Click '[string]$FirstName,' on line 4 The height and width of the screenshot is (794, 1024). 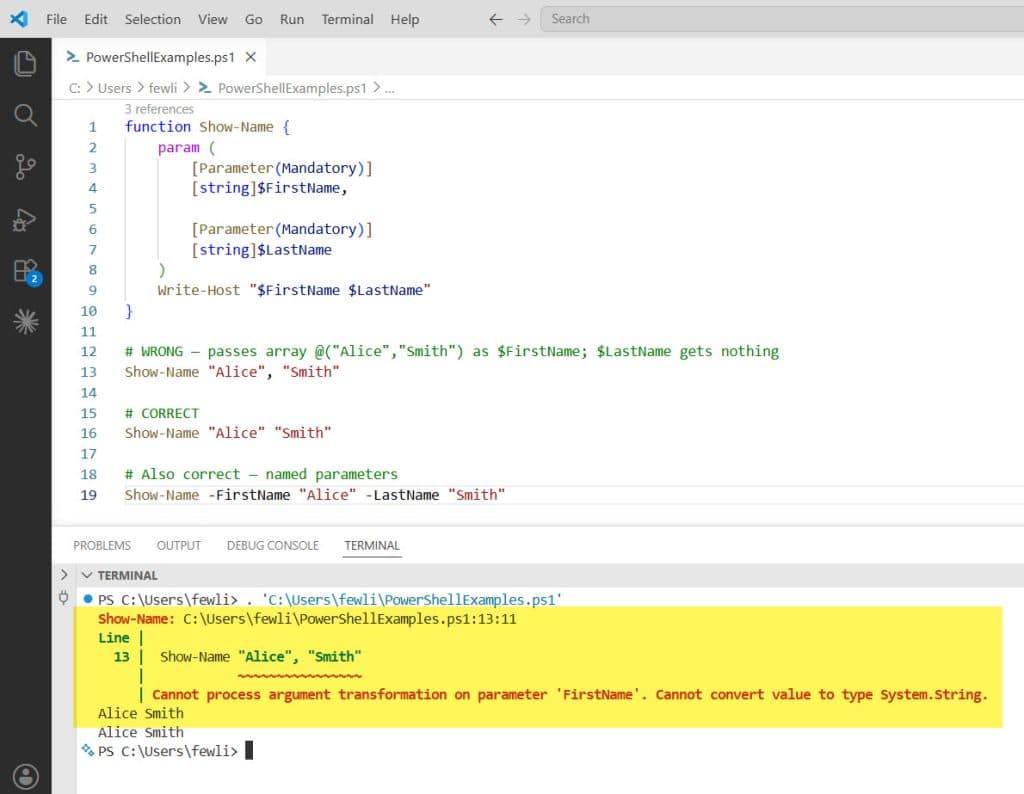click(269, 188)
